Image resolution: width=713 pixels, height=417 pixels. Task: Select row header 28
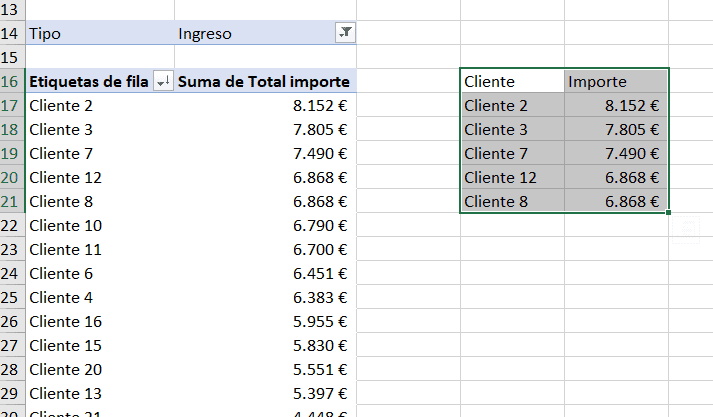pos(12,370)
